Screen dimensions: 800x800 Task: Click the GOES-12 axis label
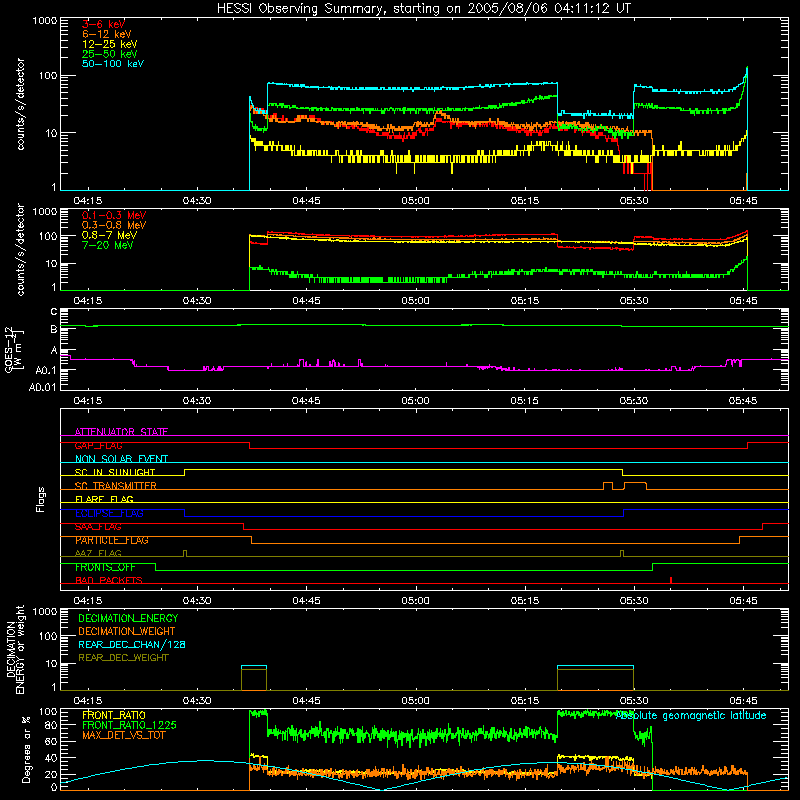(14, 350)
